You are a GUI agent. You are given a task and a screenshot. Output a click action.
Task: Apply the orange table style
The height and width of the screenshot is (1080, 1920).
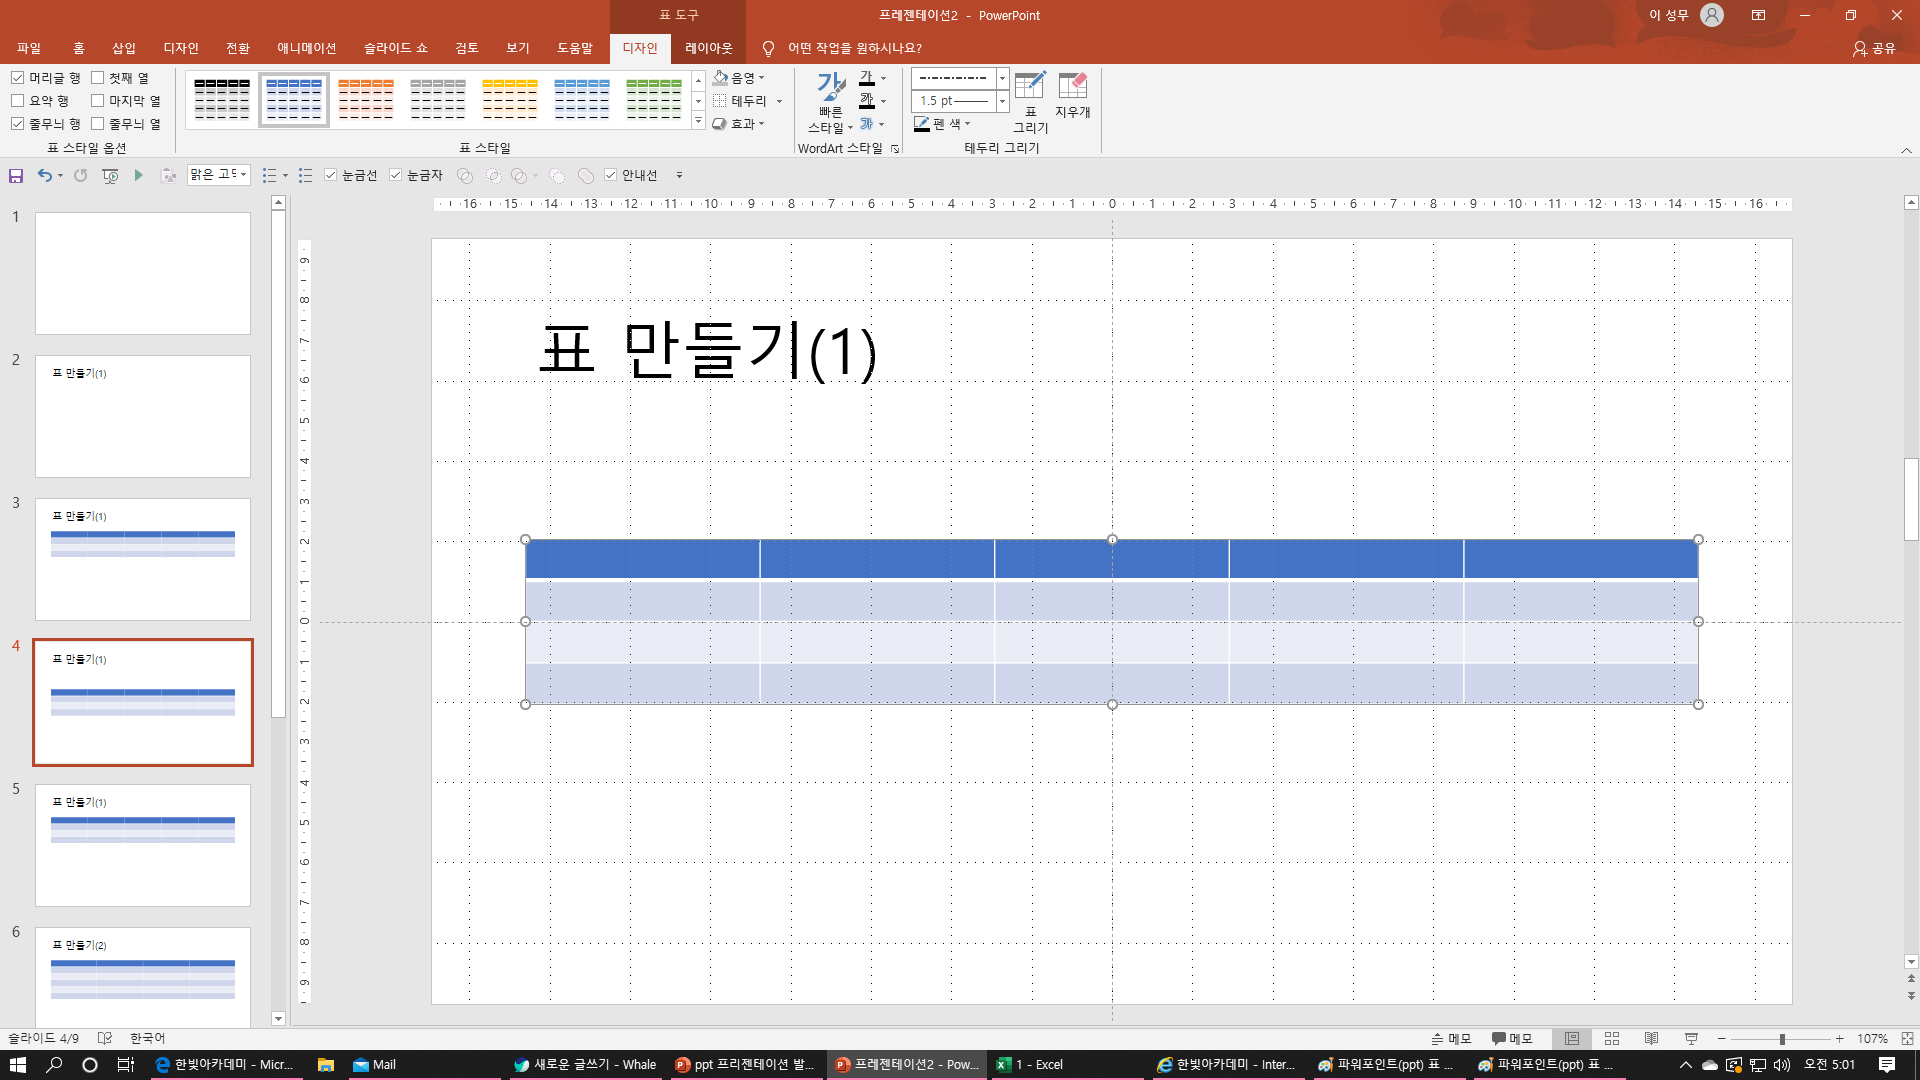366,99
